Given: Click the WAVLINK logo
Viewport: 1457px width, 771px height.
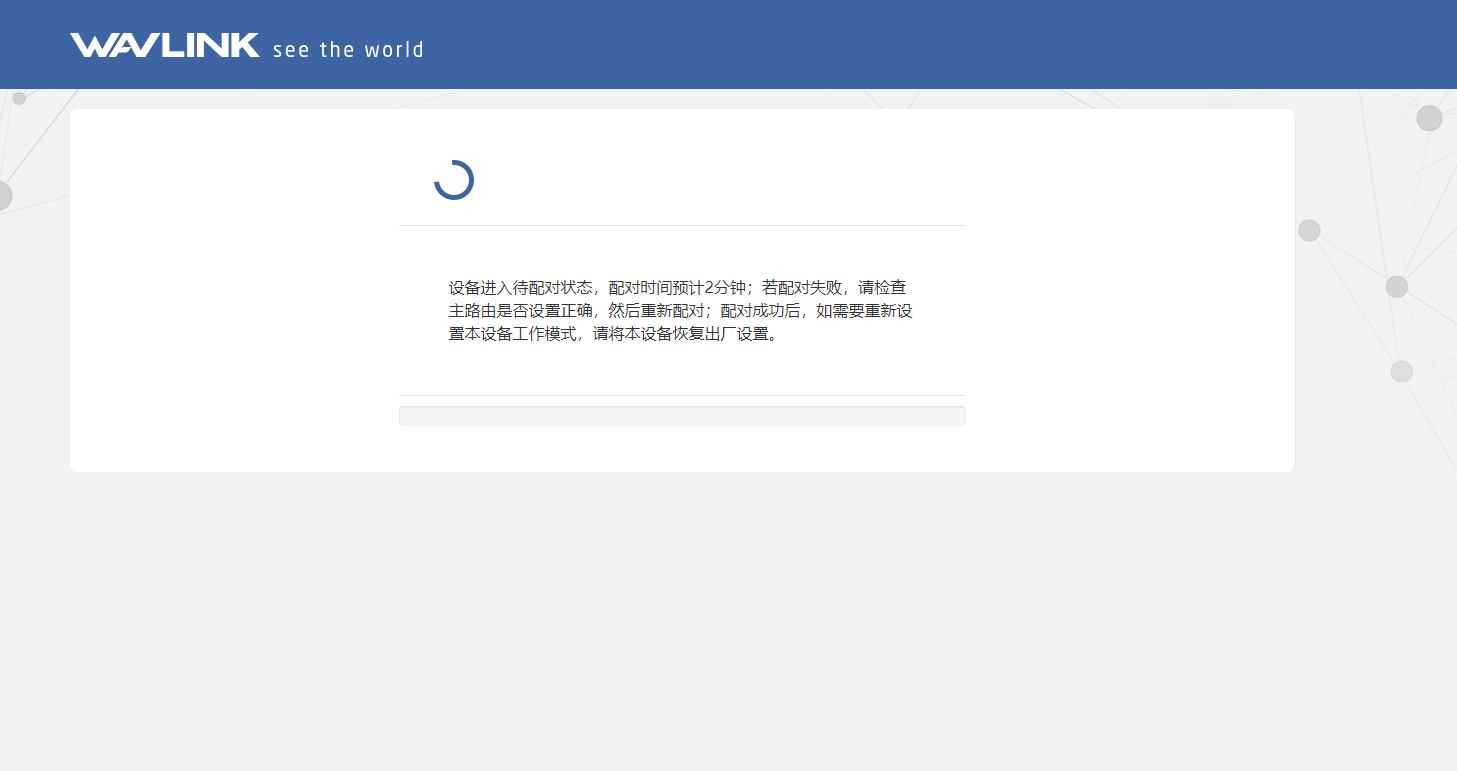Looking at the screenshot, I should pos(163,44).
